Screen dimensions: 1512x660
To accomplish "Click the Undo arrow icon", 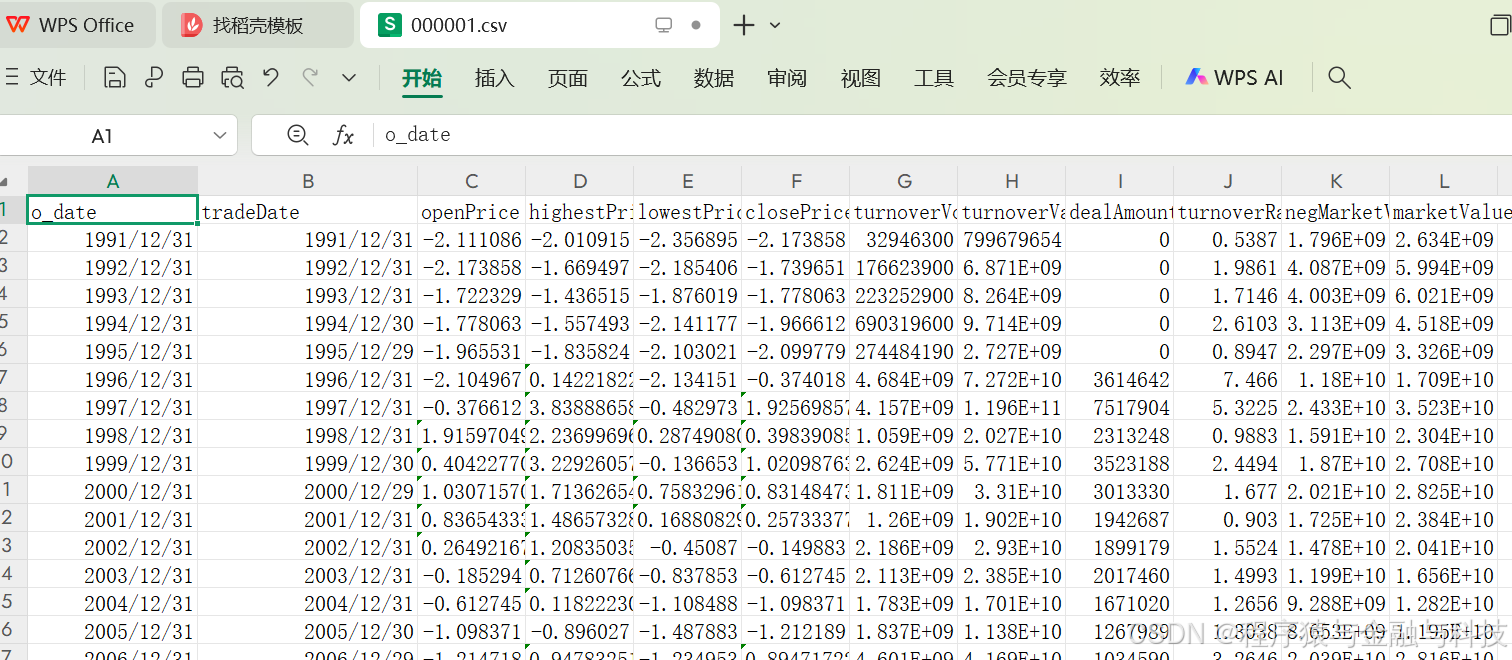I will point(270,77).
